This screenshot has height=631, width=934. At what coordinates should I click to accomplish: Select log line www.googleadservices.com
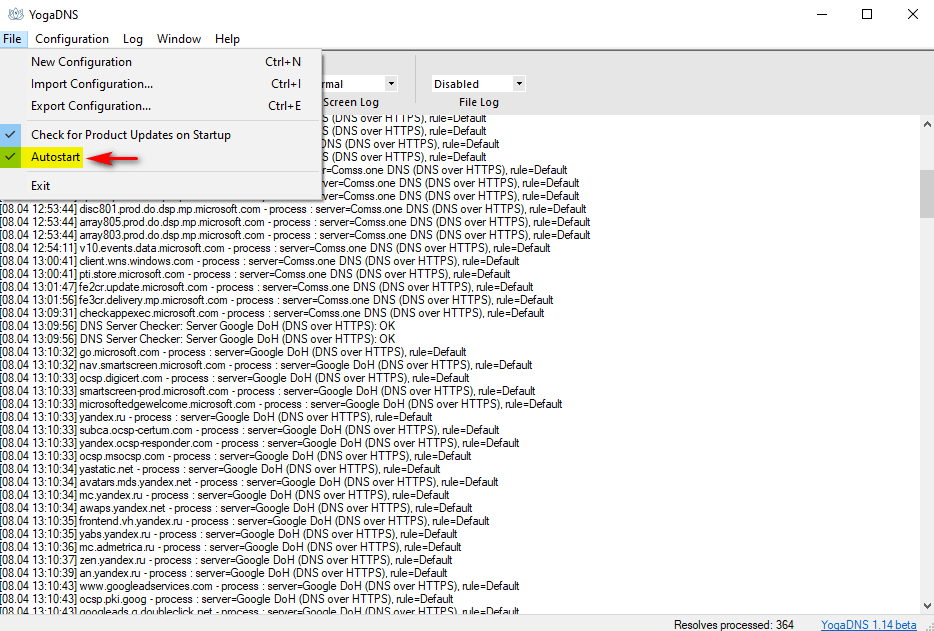[260, 586]
